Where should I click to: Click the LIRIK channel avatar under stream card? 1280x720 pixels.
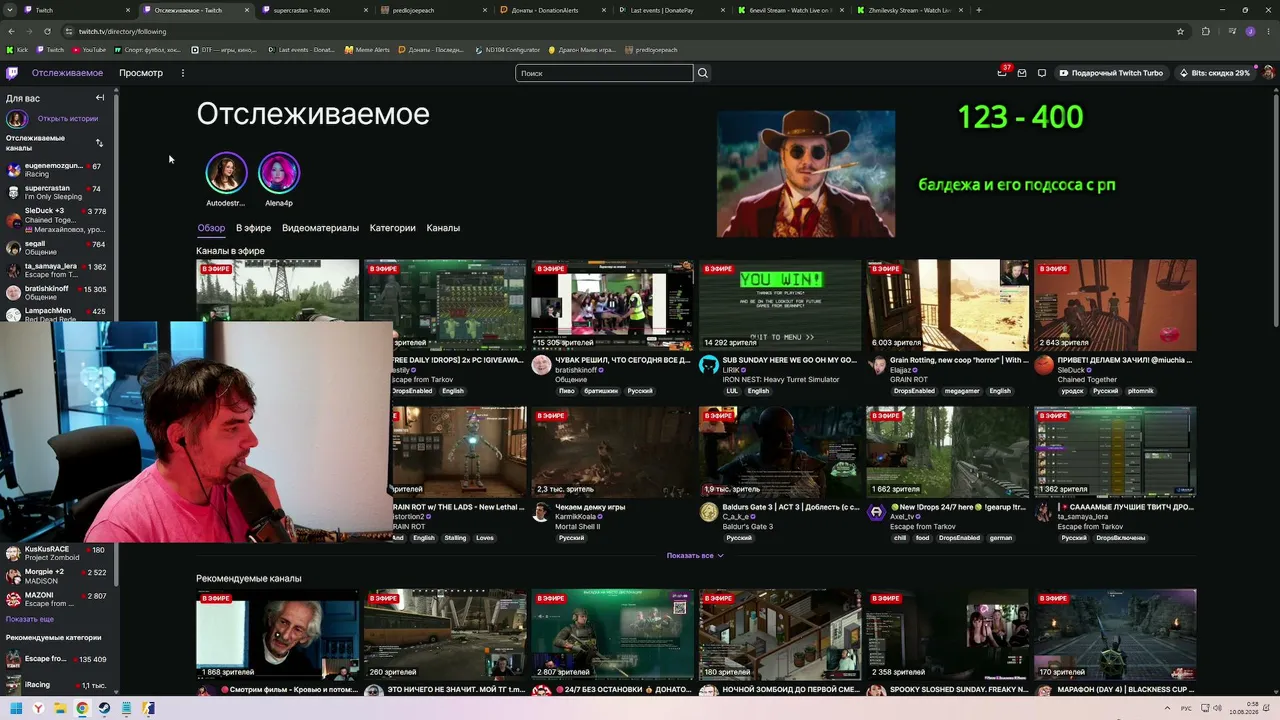coord(709,365)
